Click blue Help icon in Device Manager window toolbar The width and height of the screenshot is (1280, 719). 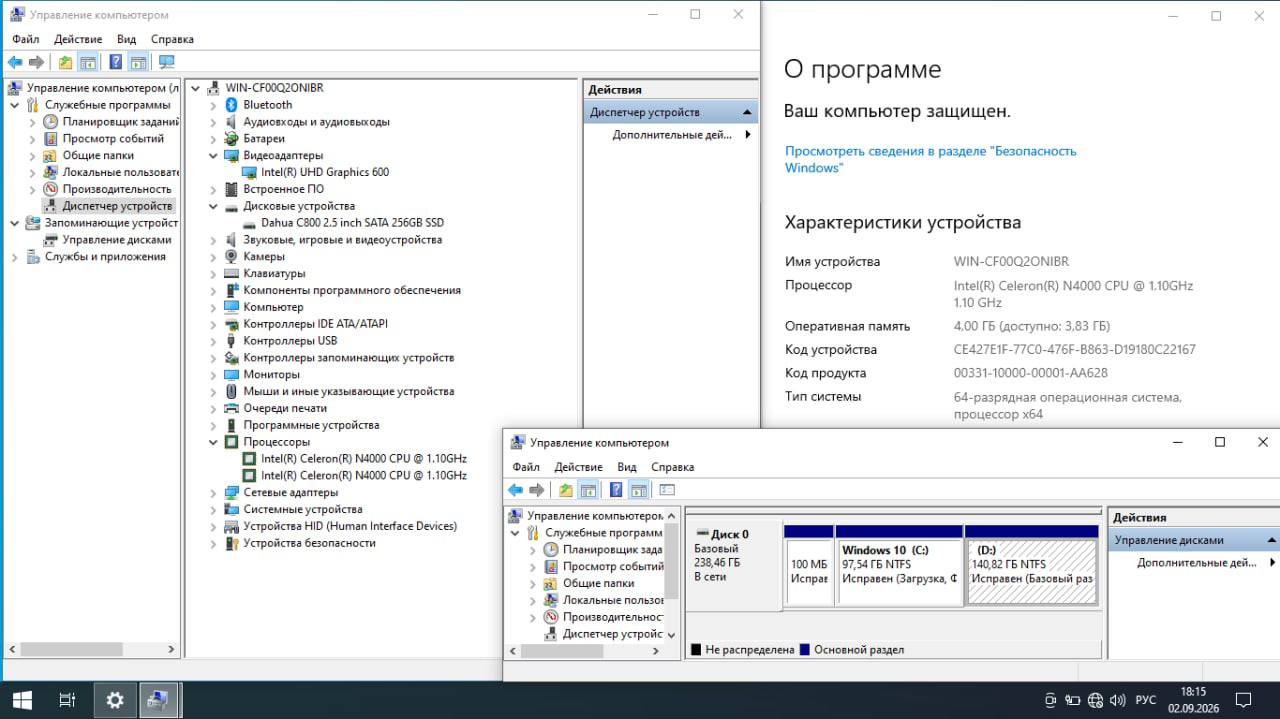[116, 62]
